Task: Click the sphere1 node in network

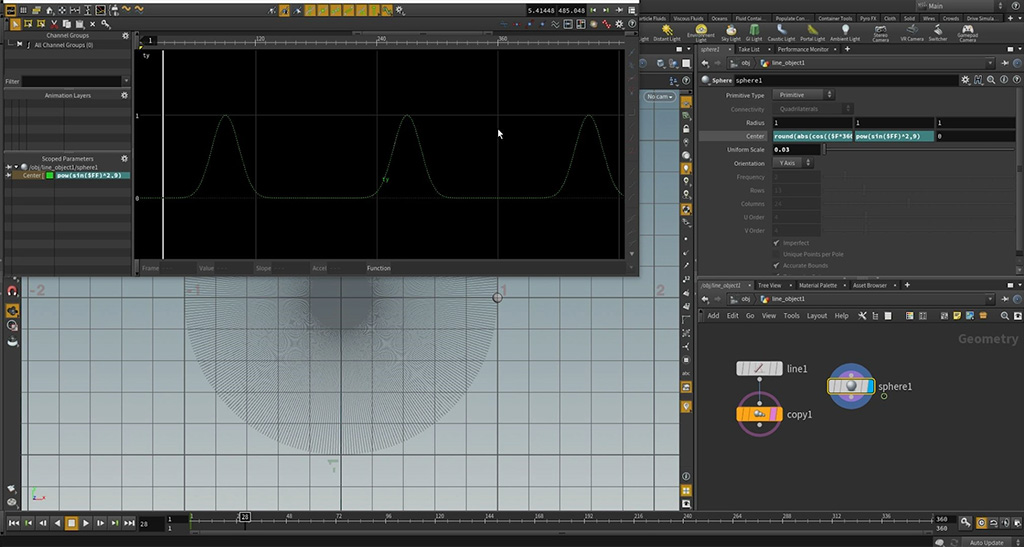Action: coord(851,386)
